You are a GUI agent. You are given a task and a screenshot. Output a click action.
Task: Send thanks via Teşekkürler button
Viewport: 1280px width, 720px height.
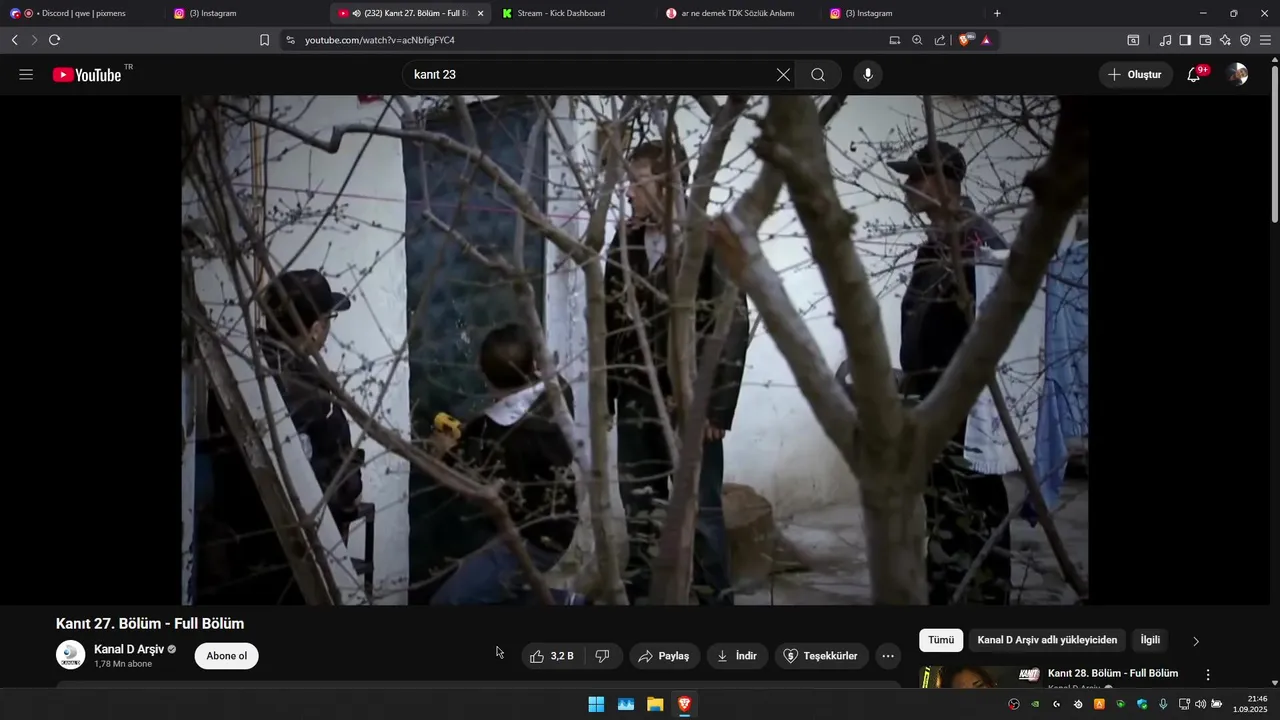click(x=820, y=656)
